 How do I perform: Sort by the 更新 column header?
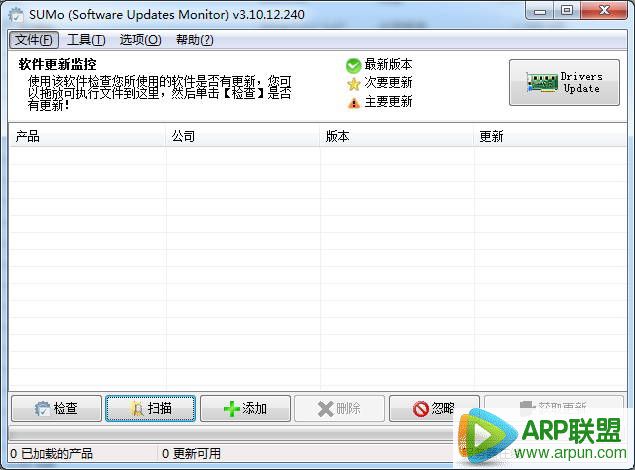(550, 136)
